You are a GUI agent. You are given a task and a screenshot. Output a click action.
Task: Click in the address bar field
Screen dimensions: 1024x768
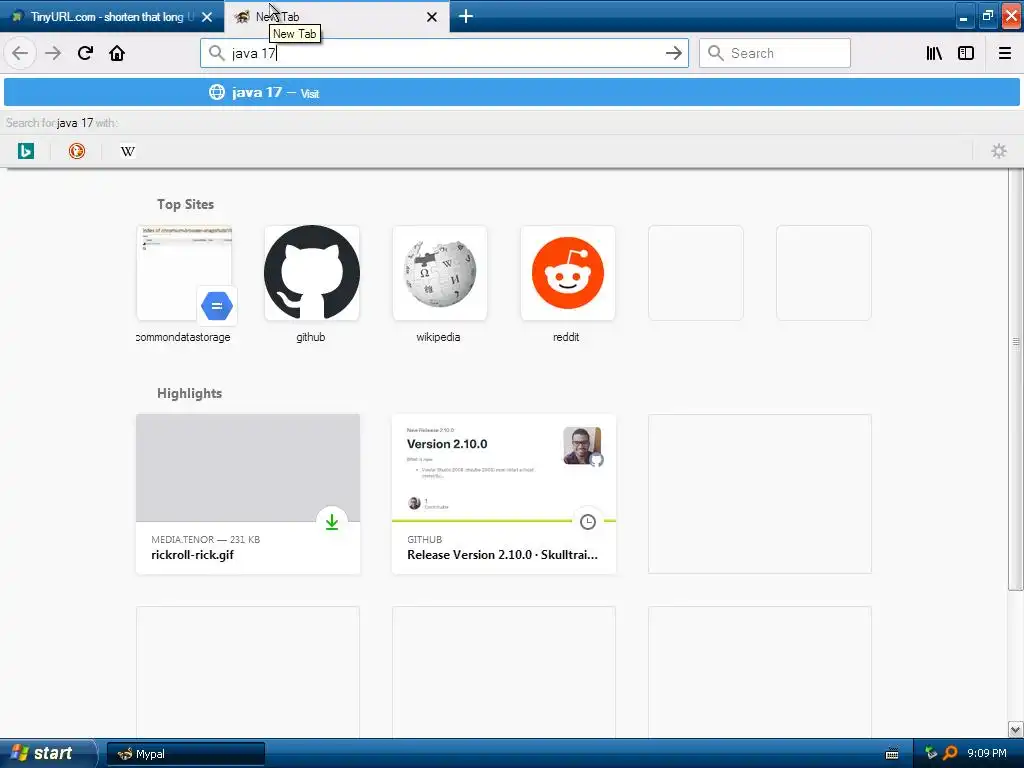tap(444, 53)
